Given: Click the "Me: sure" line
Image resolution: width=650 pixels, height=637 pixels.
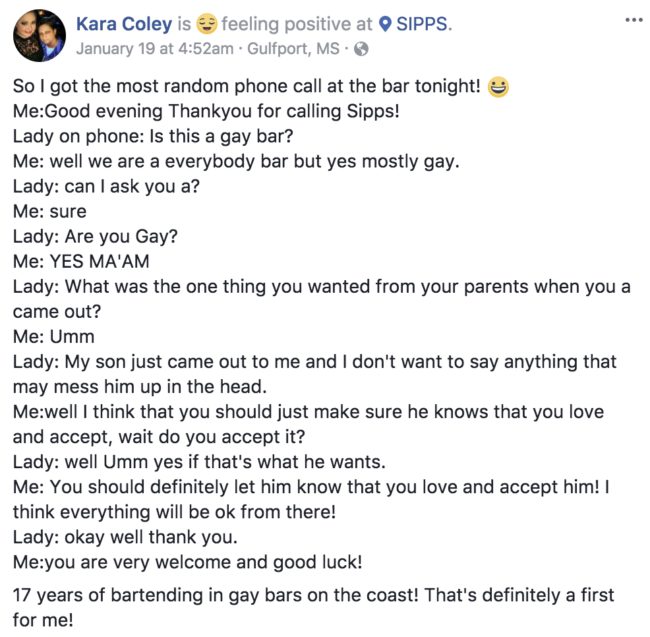Looking at the screenshot, I should (x=49, y=212).
